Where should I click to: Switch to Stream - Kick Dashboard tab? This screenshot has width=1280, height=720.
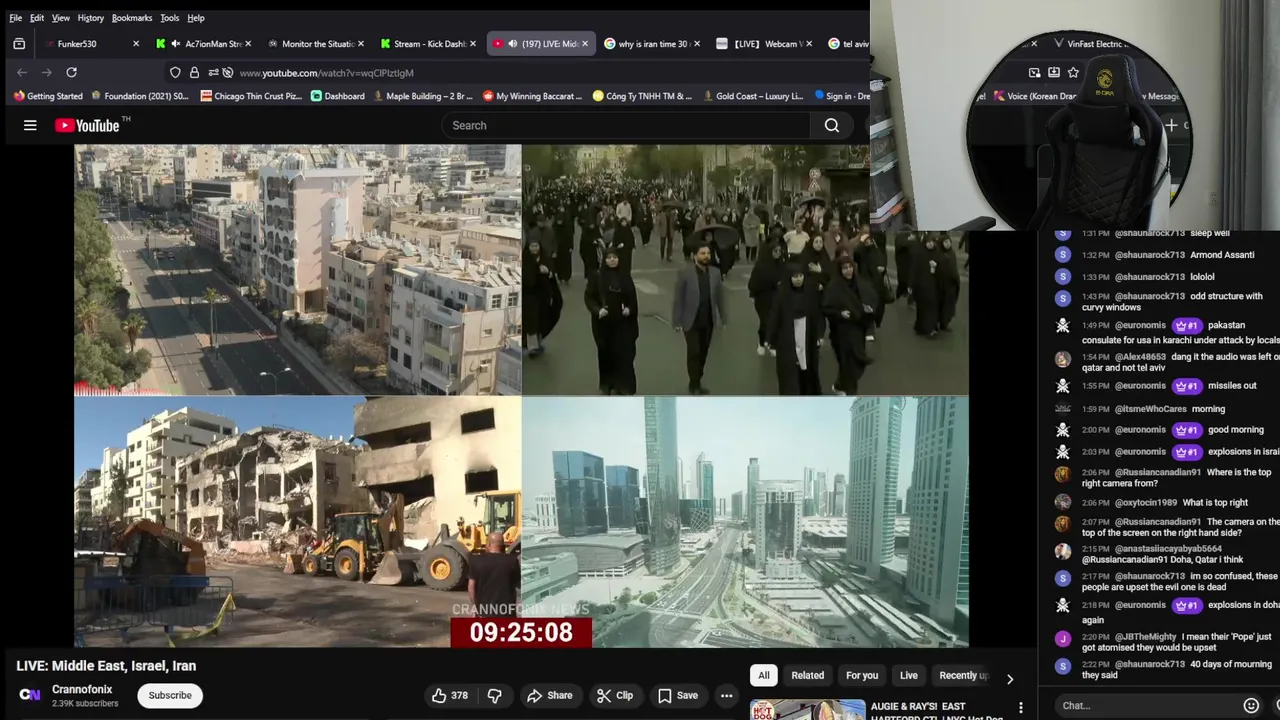(x=430, y=44)
